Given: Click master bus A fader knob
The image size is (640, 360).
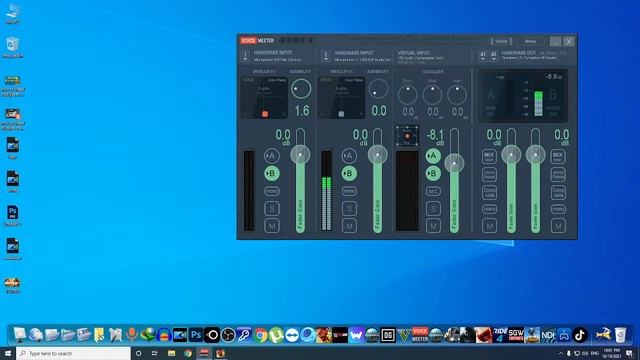Looking at the screenshot, I should (511, 155).
